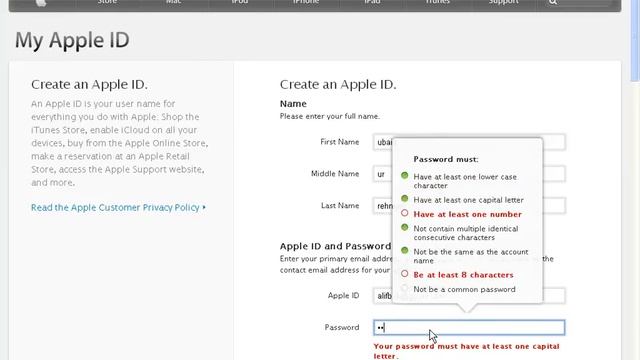Screen dimensions: 640x360
Task: Click the red password capital letter error message
Action: [x=466, y=351]
